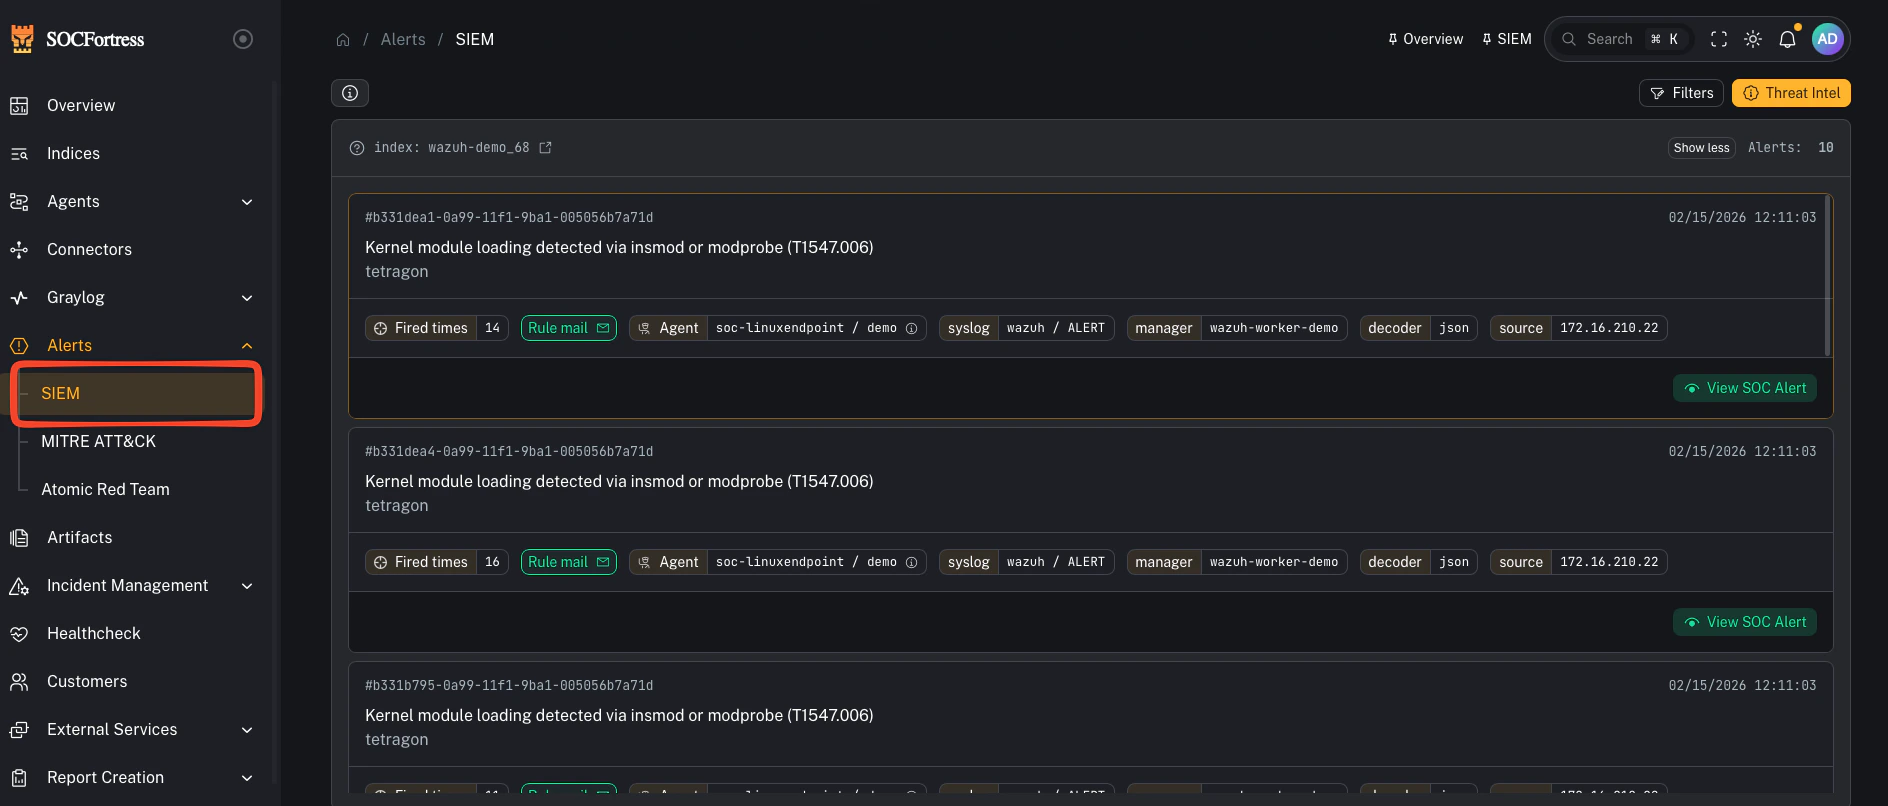Click the question mark icon beside index
The image size is (1888, 806).
(x=357, y=148)
